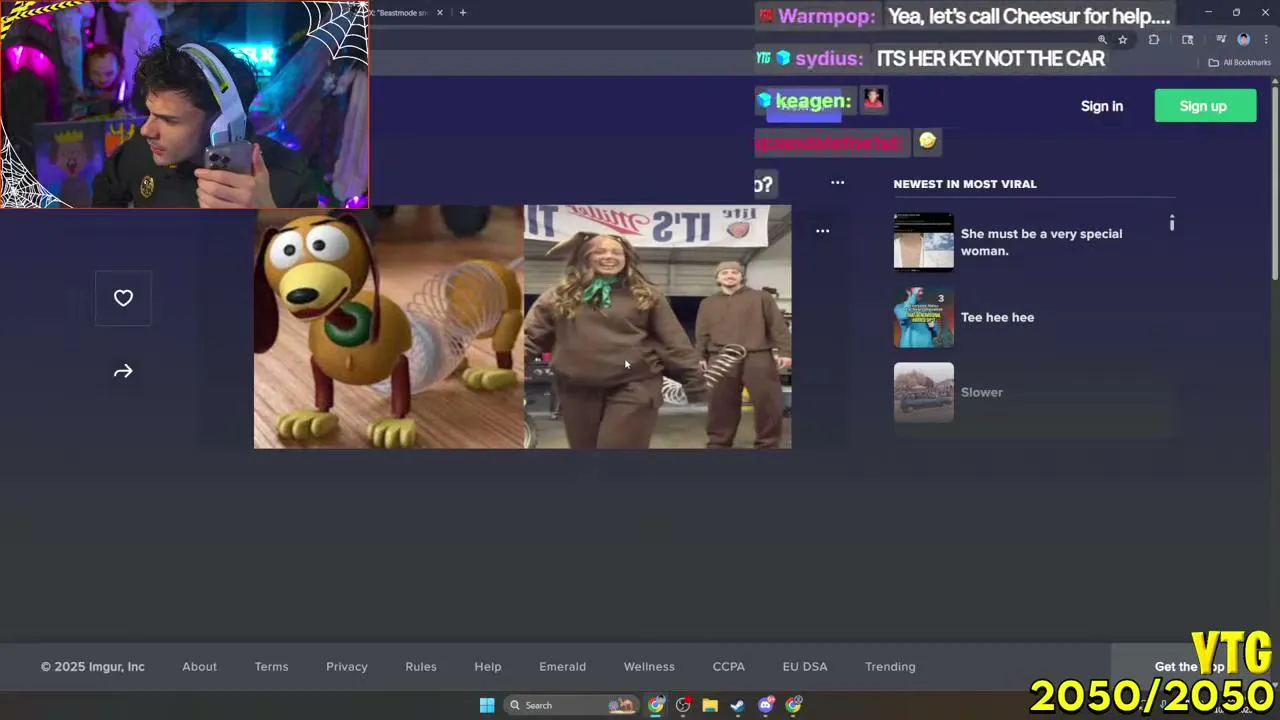Like the post with the heart icon
Viewport: 1280px width, 720px height.
(x=123, y=298)
